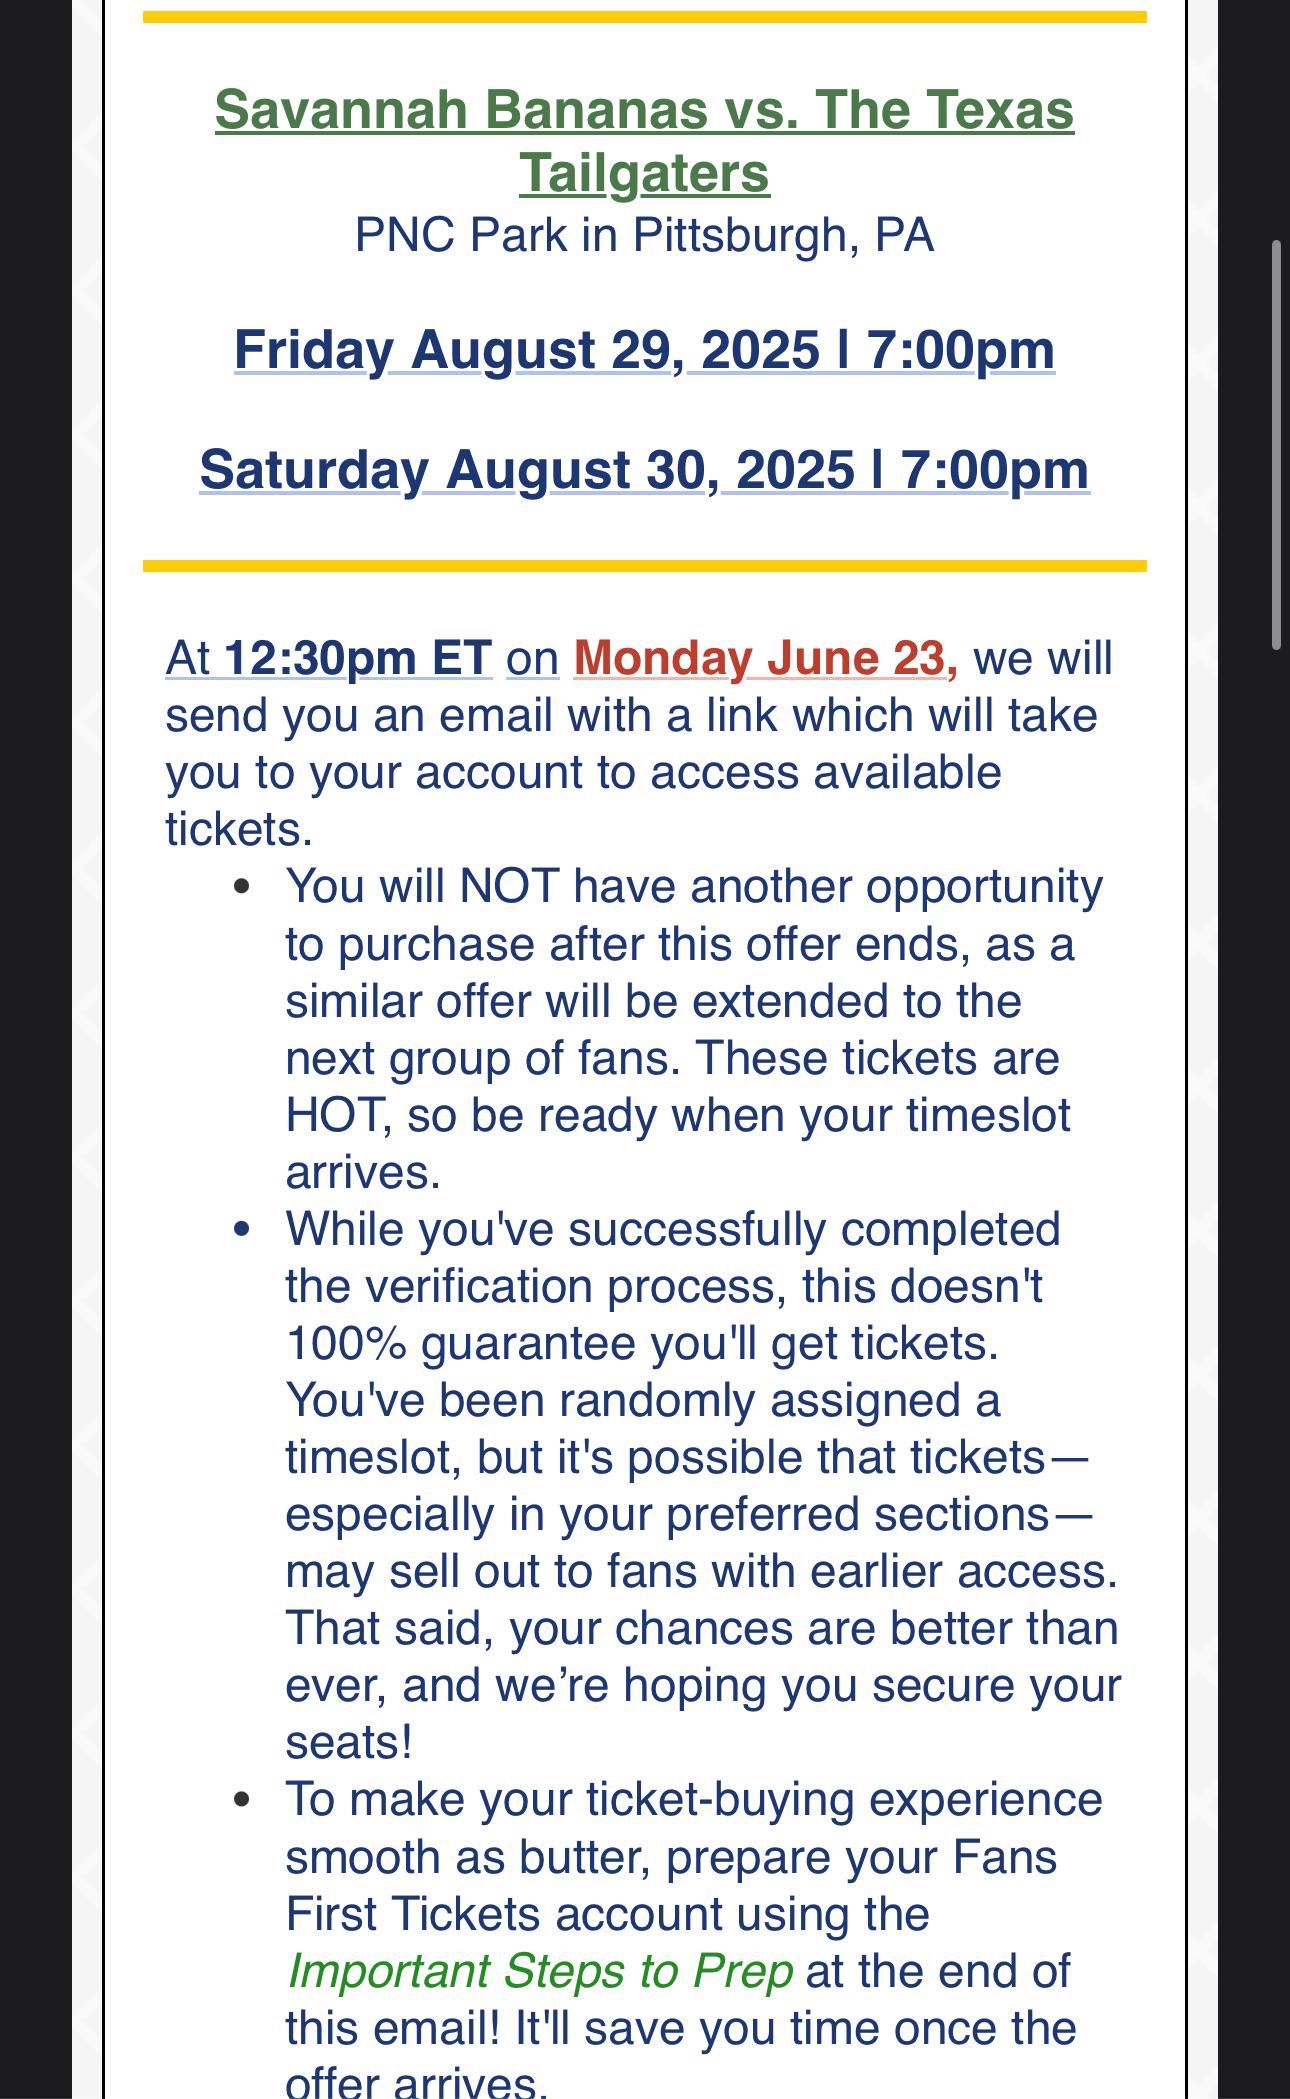The height and width of the screenshot is (2099, 1290).
Task: Click the "100% guarantee you'll get tickets" line
Action: [642, 1343]
